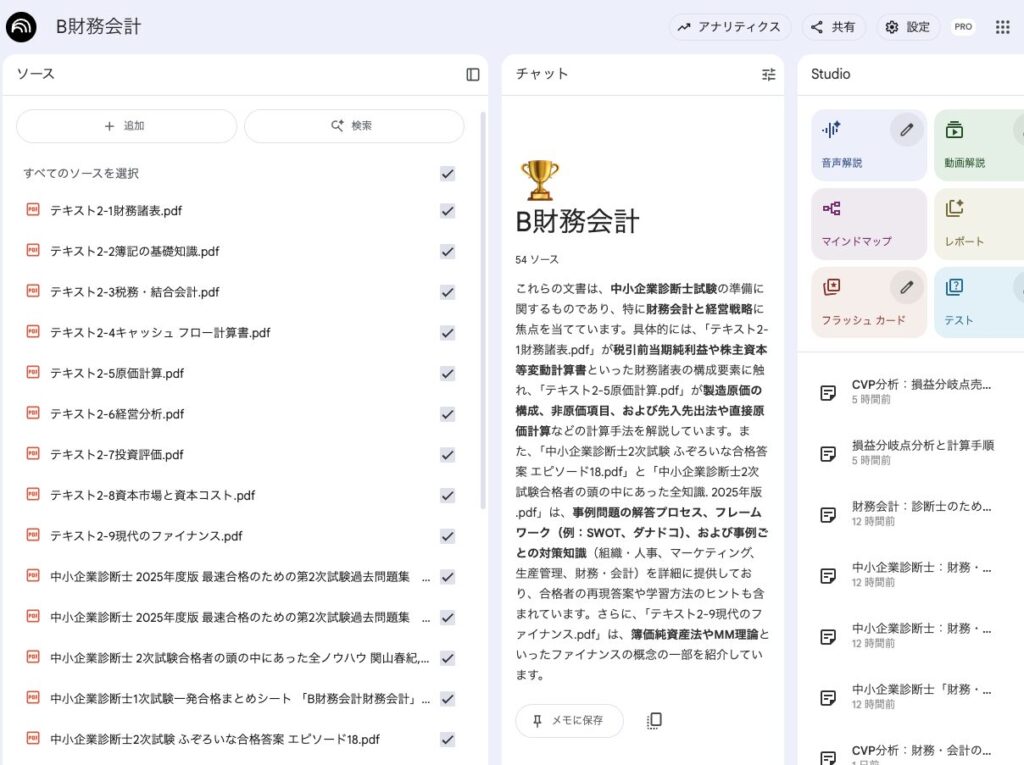1024x765 pixels.
Task: Open 設定 settings menu
Action: tap(908, 27)
